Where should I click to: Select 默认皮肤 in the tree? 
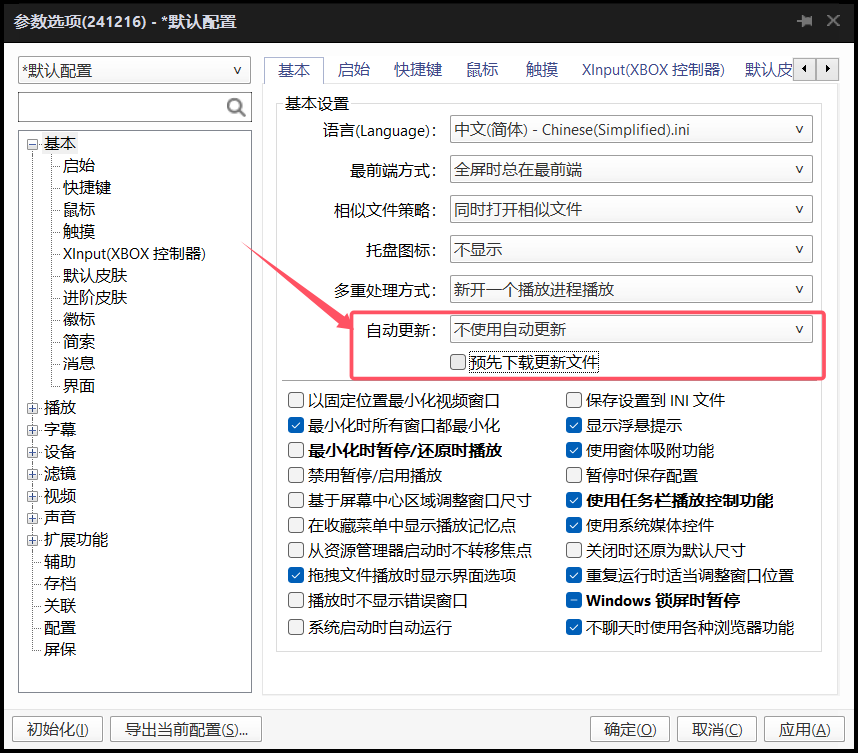pos(95,276)
